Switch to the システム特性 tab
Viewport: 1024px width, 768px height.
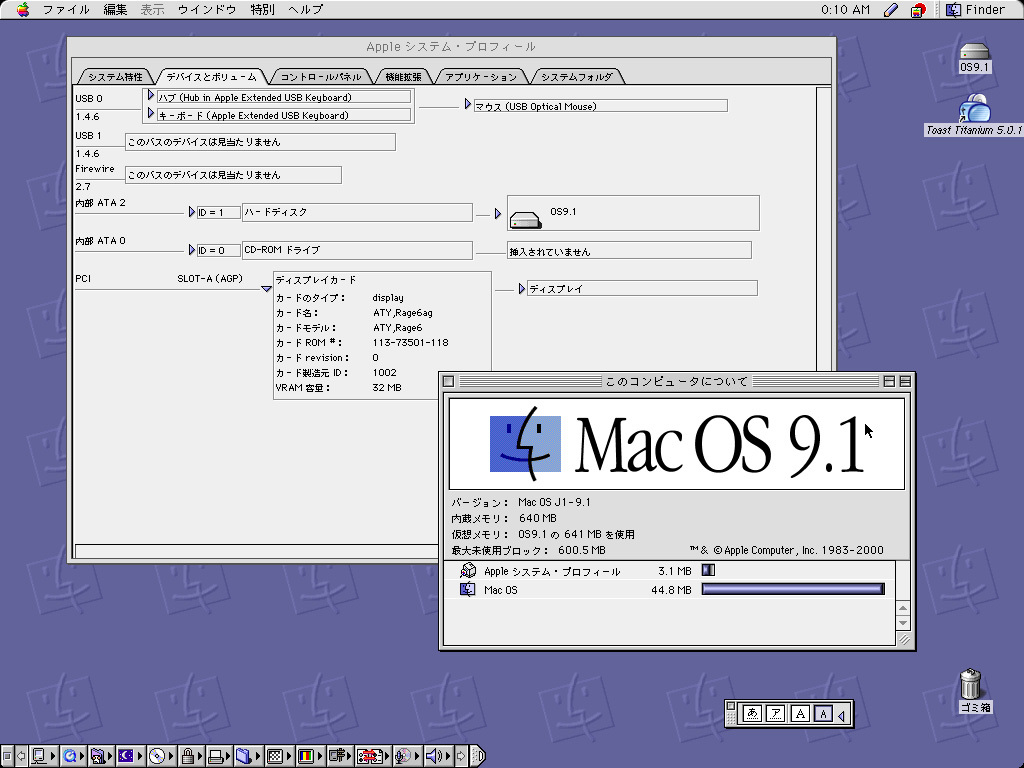click(x=115, y=76)
